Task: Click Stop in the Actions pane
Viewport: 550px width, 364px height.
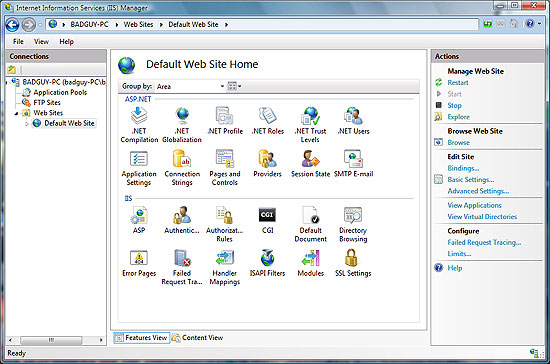Action: 454,106
